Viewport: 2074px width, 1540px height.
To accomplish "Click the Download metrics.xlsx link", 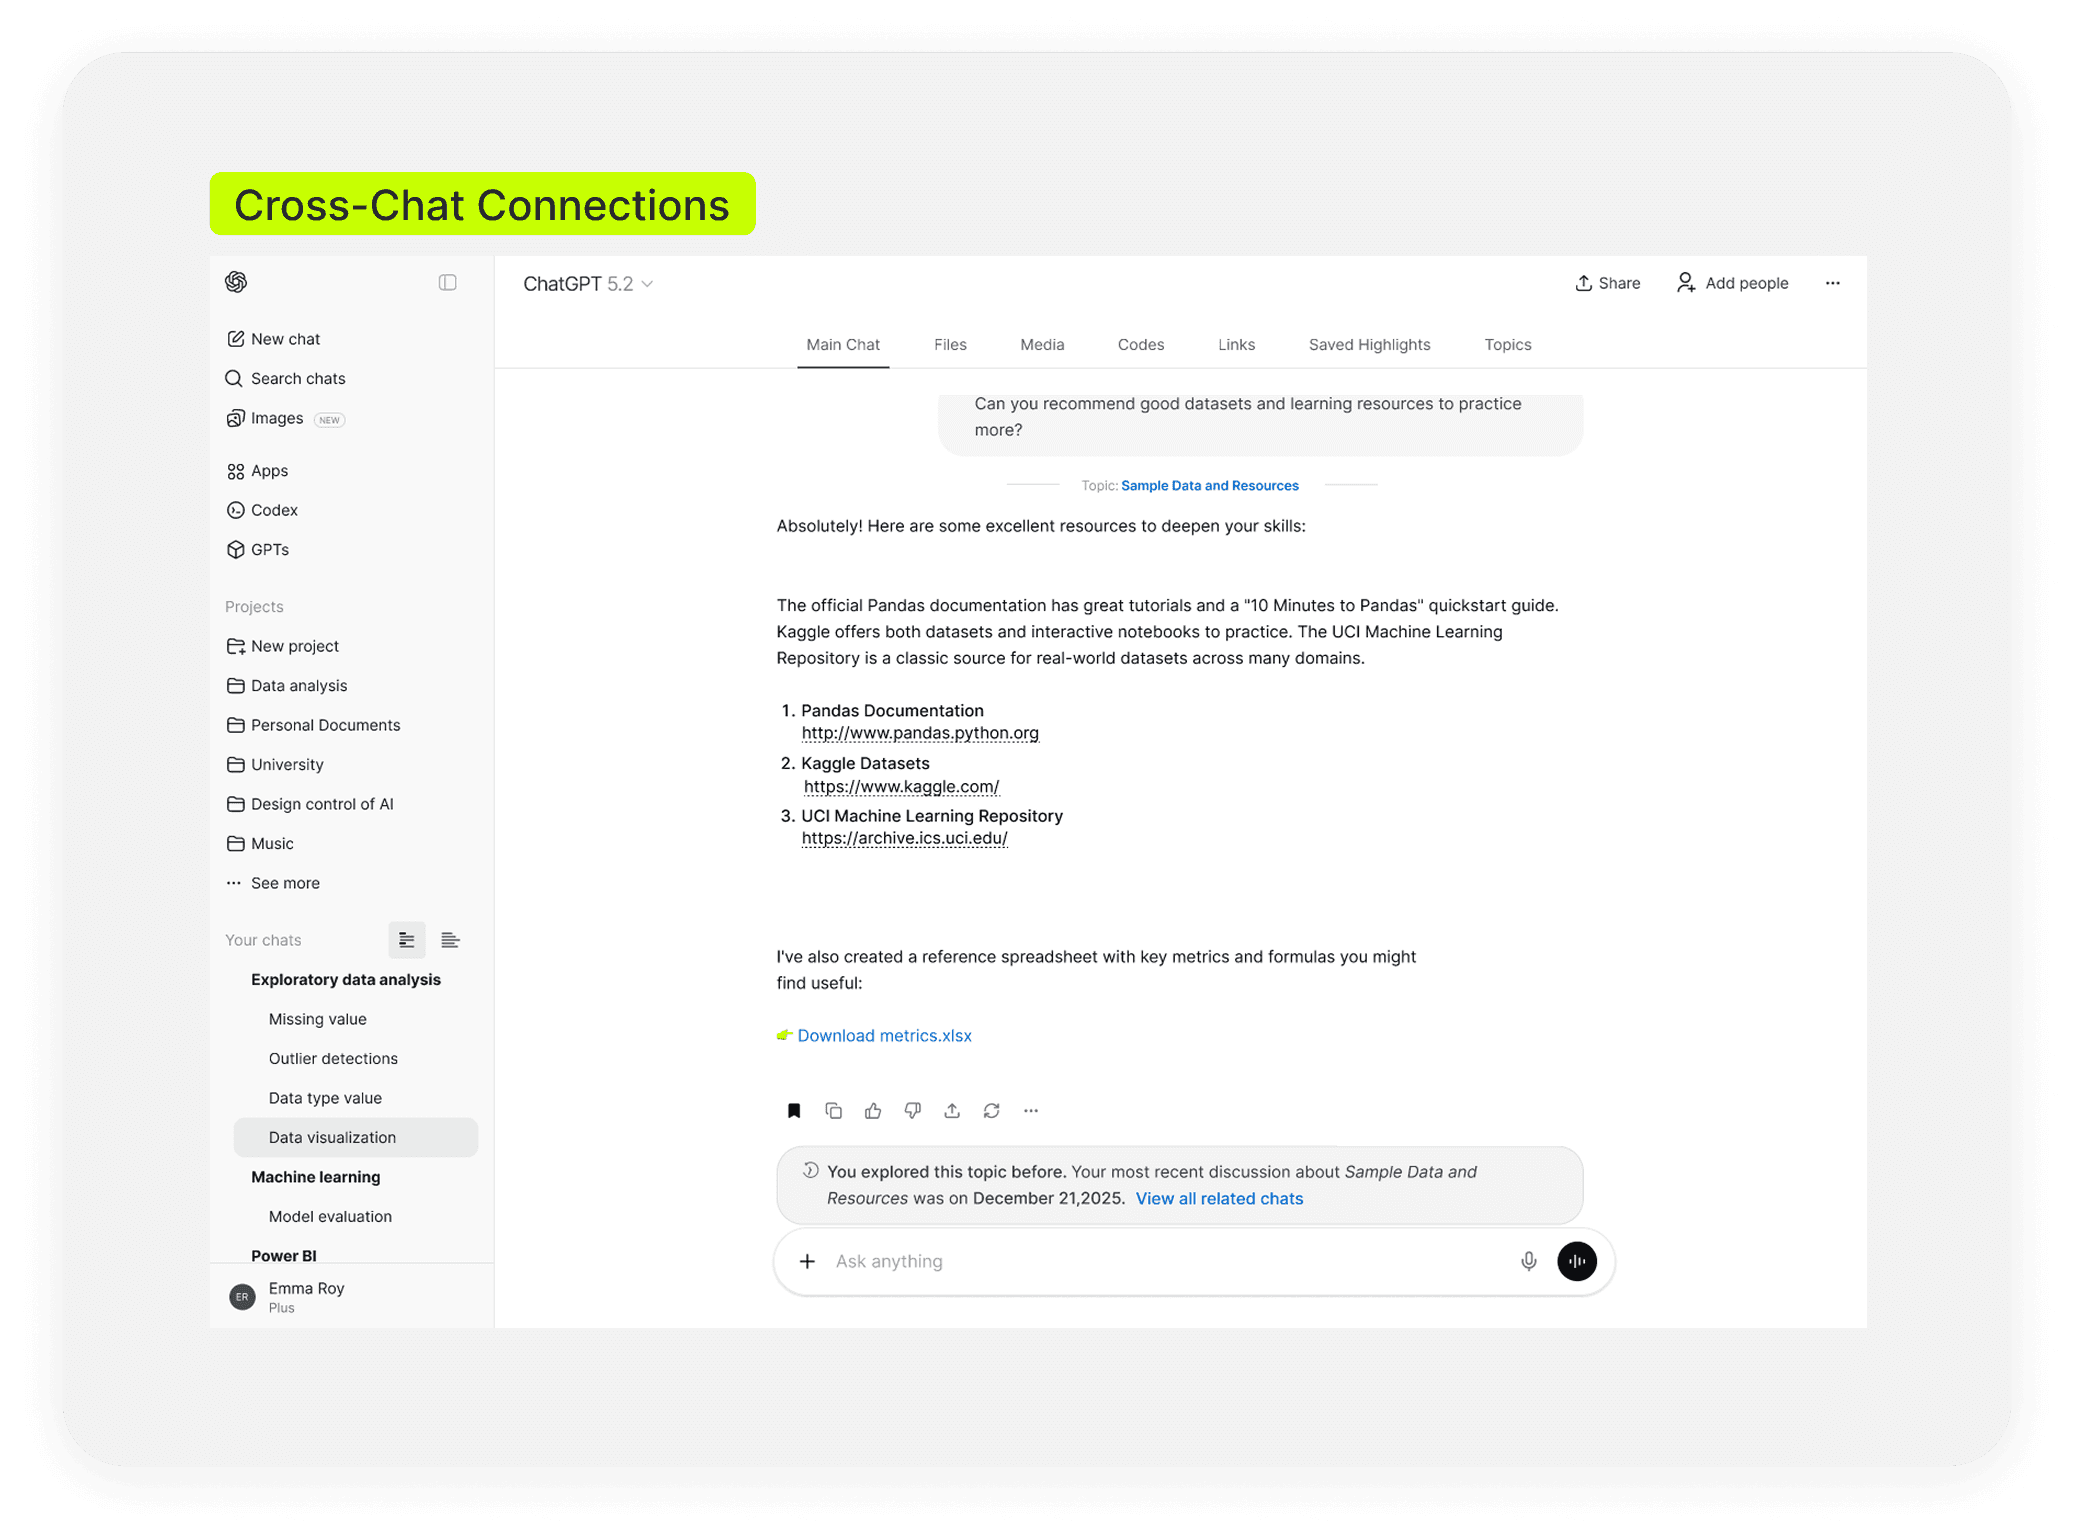I will (884, 1035).
